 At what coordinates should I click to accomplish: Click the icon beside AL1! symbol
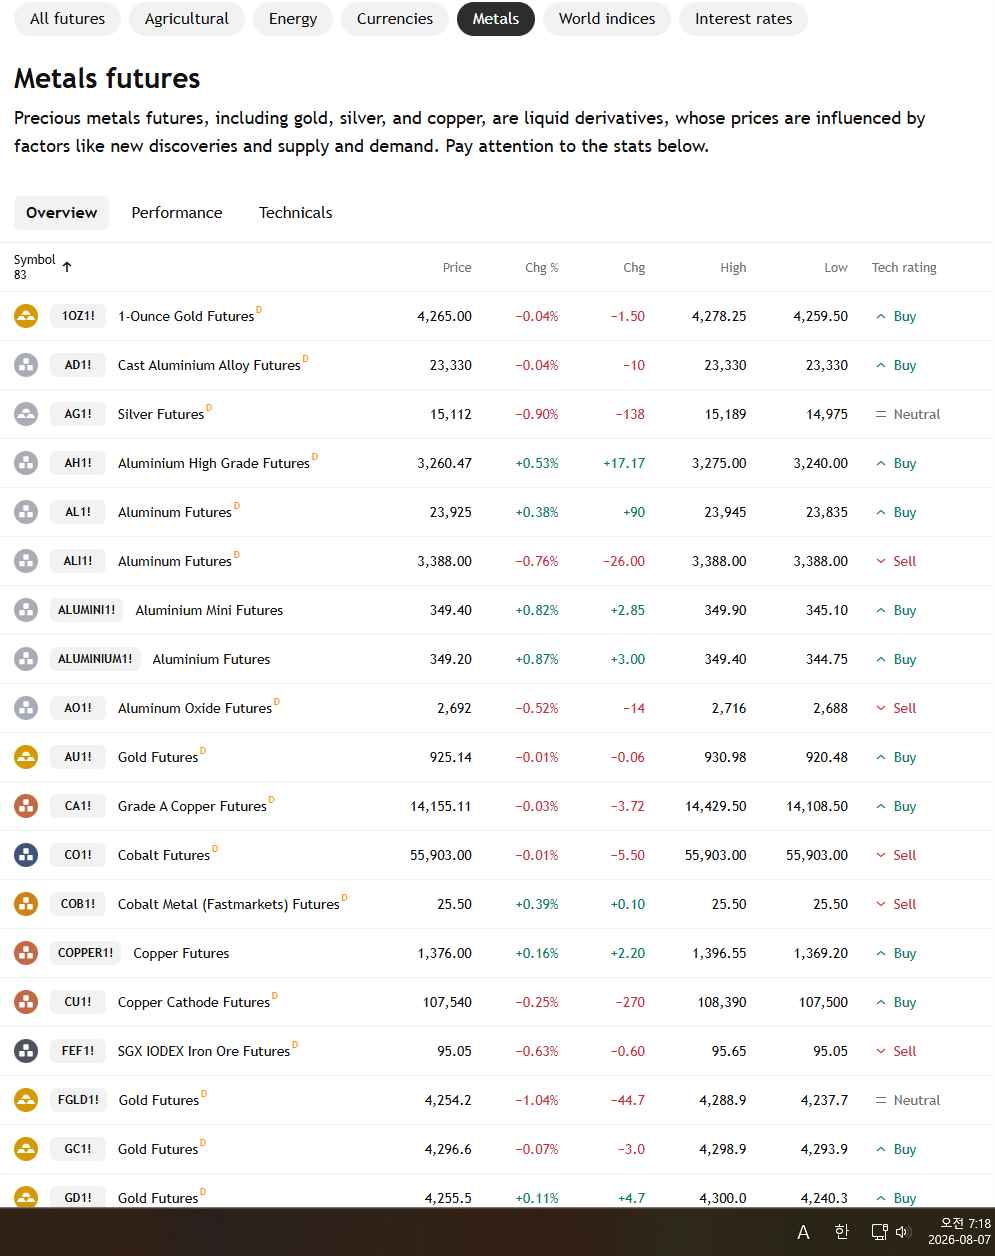click(26, 512)
